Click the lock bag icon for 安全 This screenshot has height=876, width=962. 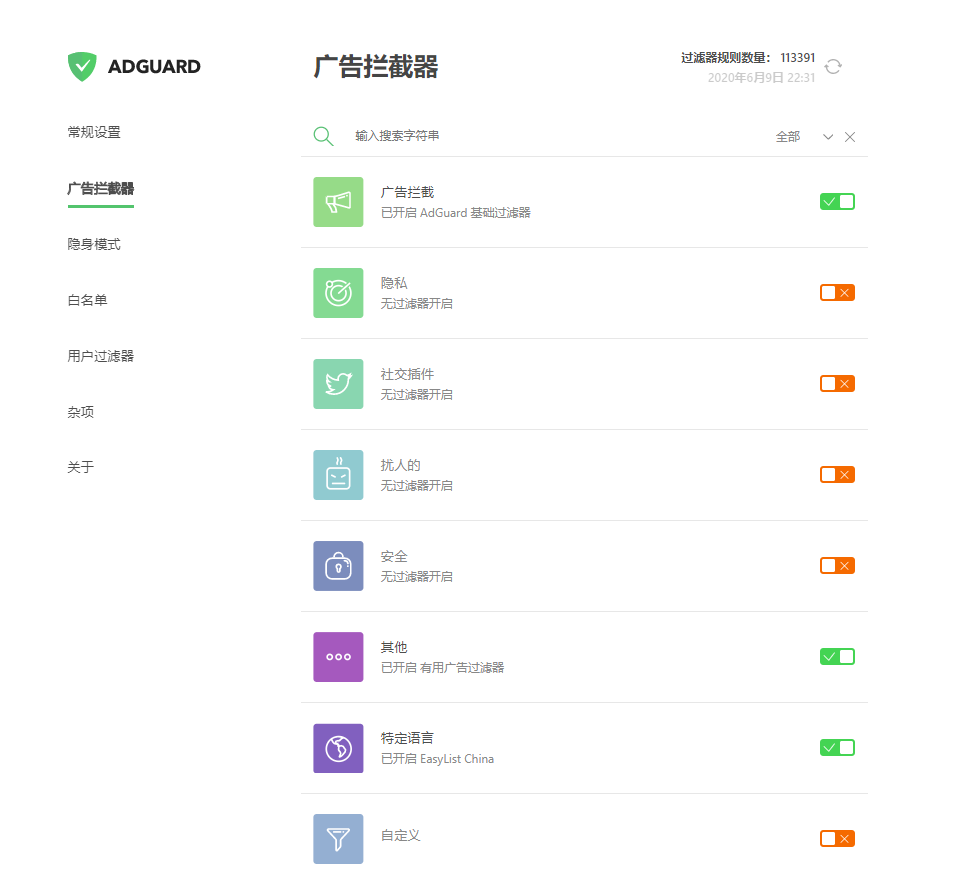pyautogui.click(x=338, y=566)
